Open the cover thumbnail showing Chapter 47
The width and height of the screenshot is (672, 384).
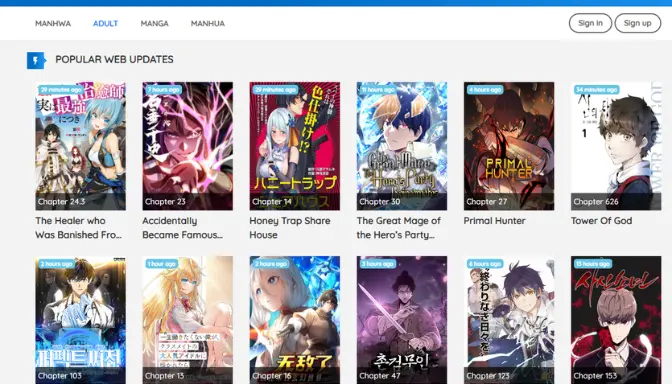click(x=402, y=320)
